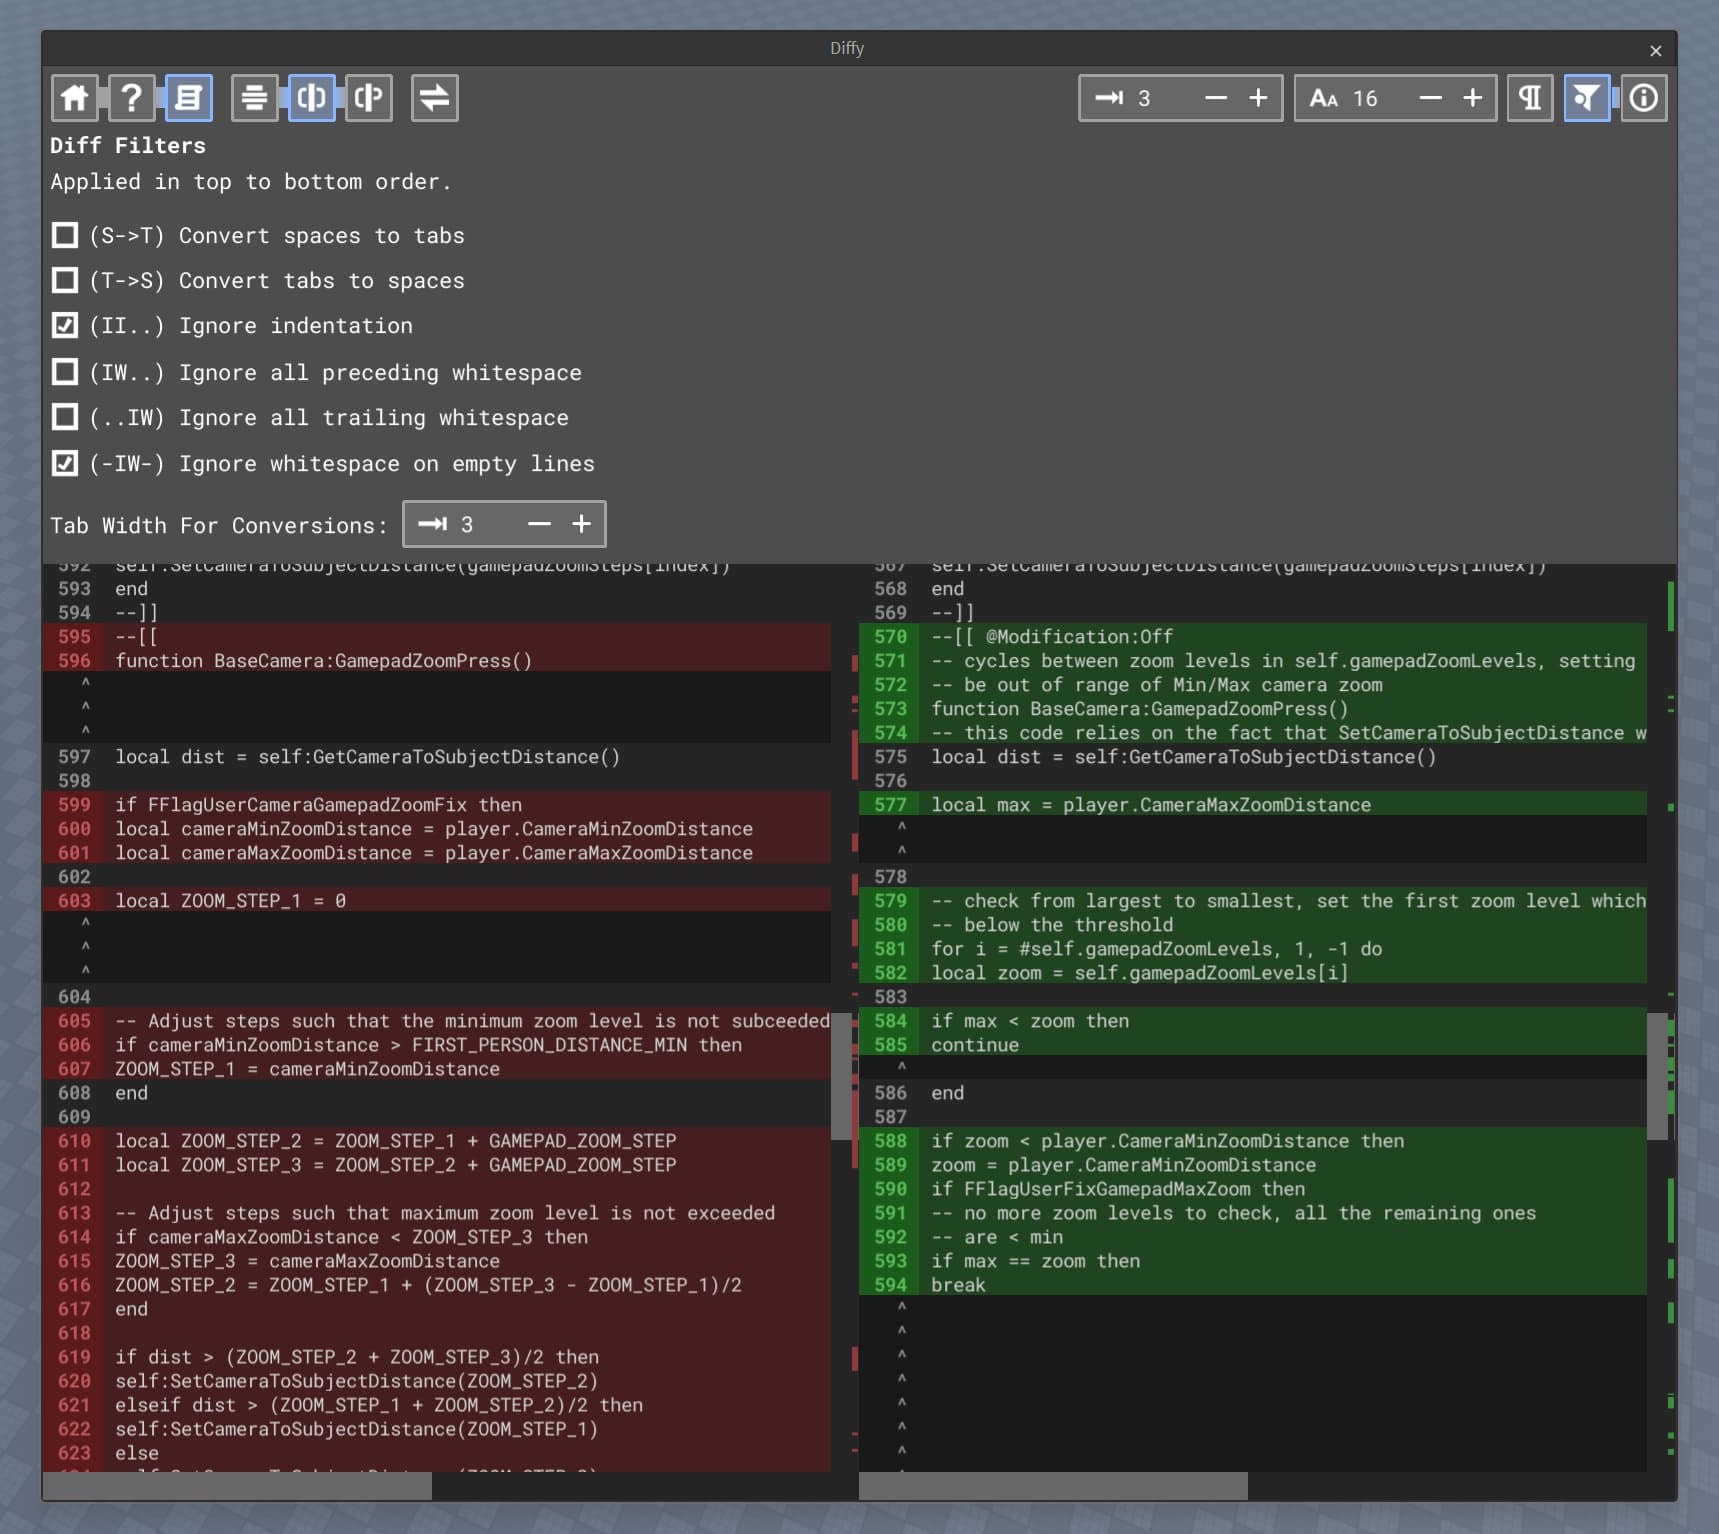The width and height of the screenshot is (1719, 1534).
Task: Click the swap left and right panes icon
Action: click(434, 98)
